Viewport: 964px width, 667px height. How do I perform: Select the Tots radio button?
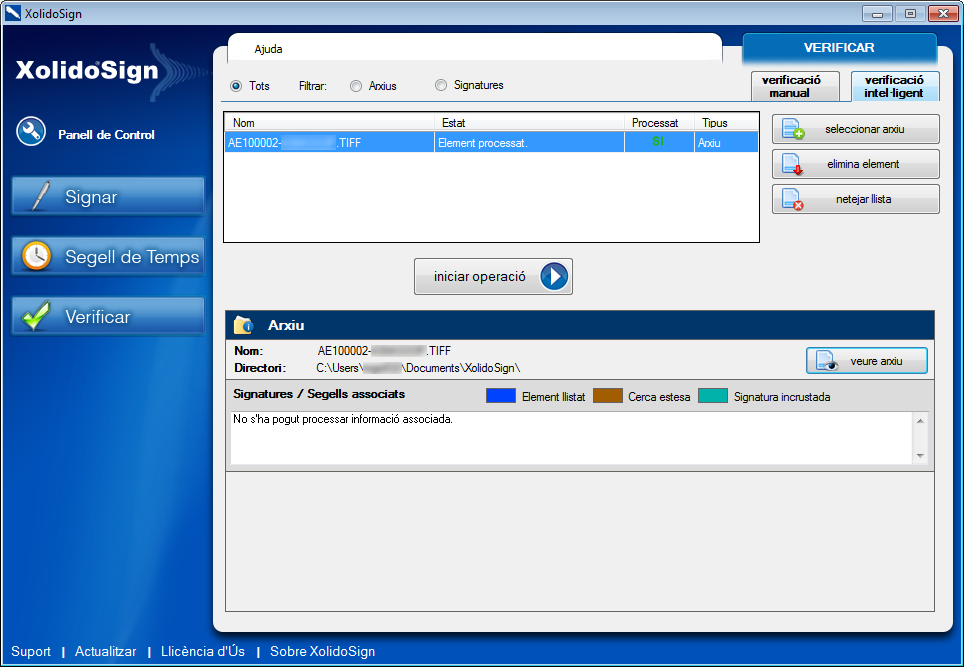click(236, 86)
